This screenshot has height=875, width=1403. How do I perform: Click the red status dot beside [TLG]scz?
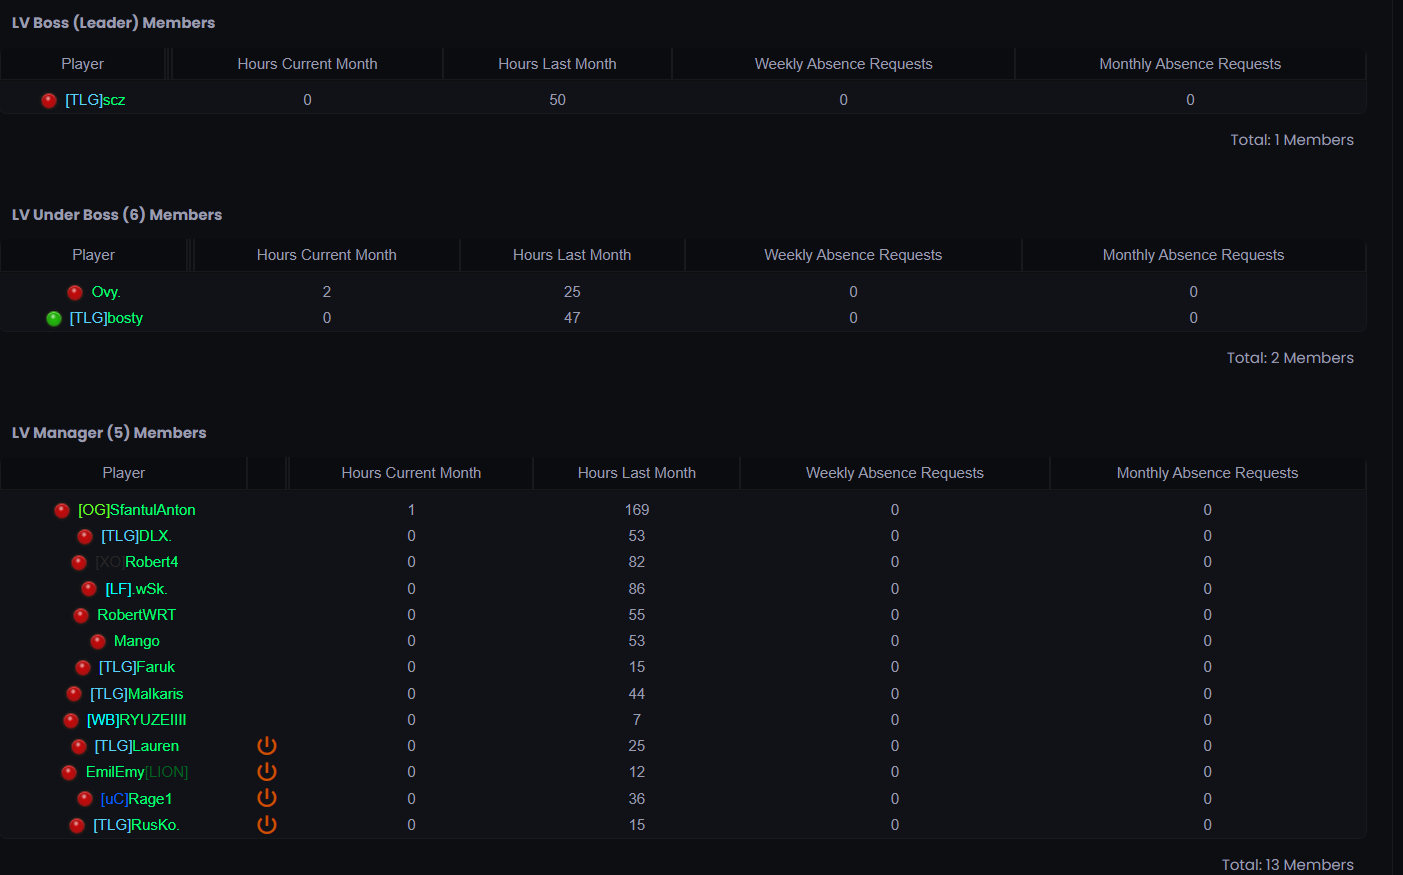coord(48,100)
